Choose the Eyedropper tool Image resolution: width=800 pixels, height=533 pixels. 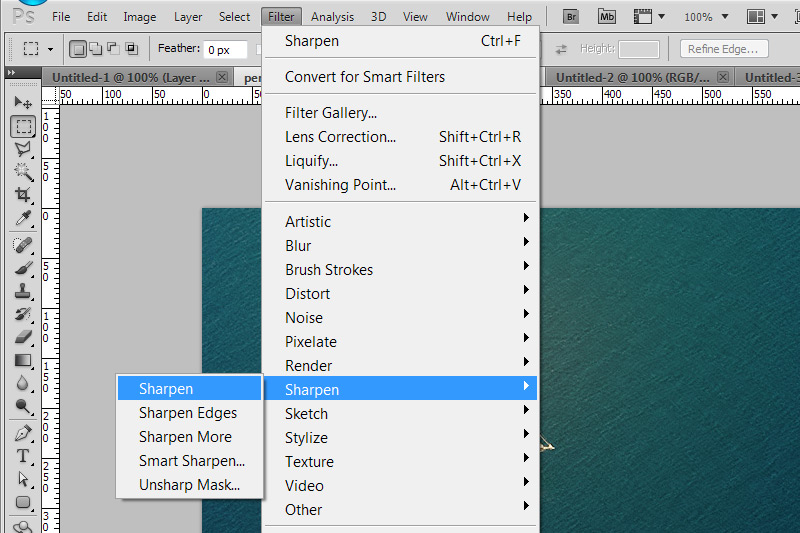tap(23, 219)
